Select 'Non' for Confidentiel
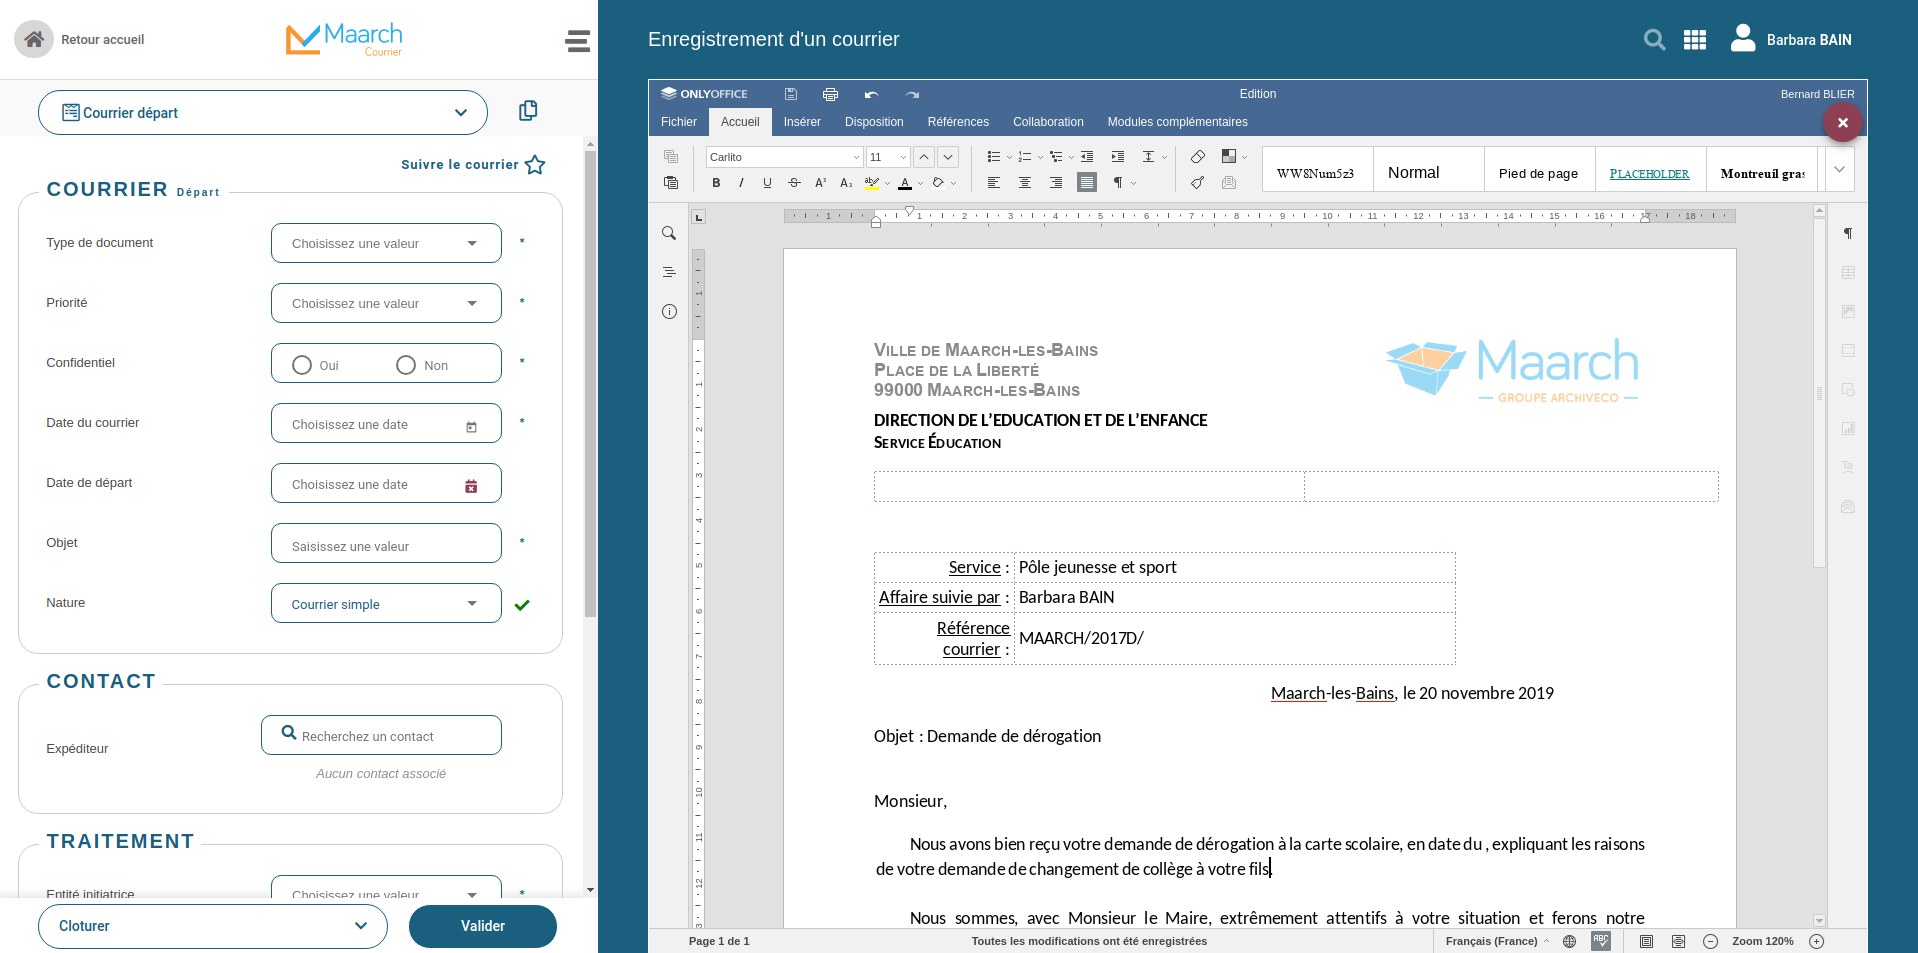The height and width of the screenshot is (953, 1918). coord(406,365)
